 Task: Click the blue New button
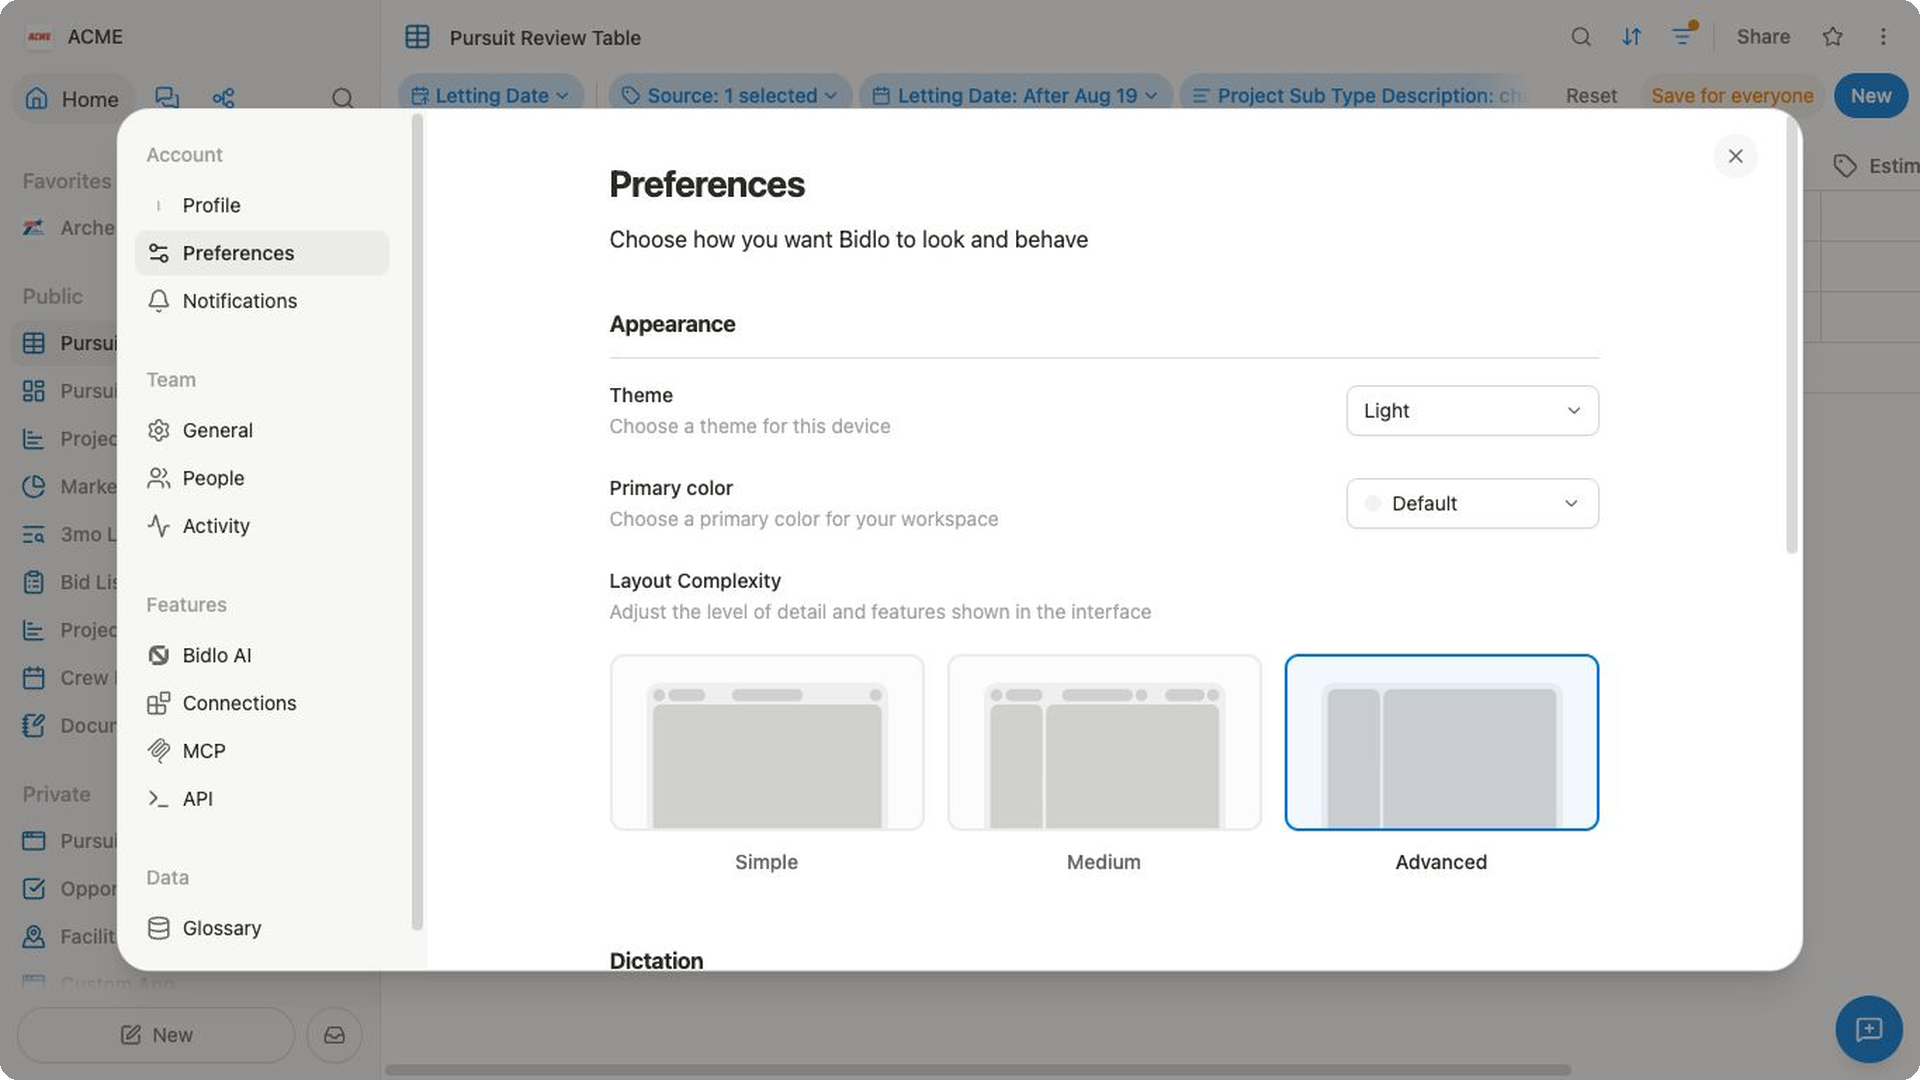[1870, 96]
